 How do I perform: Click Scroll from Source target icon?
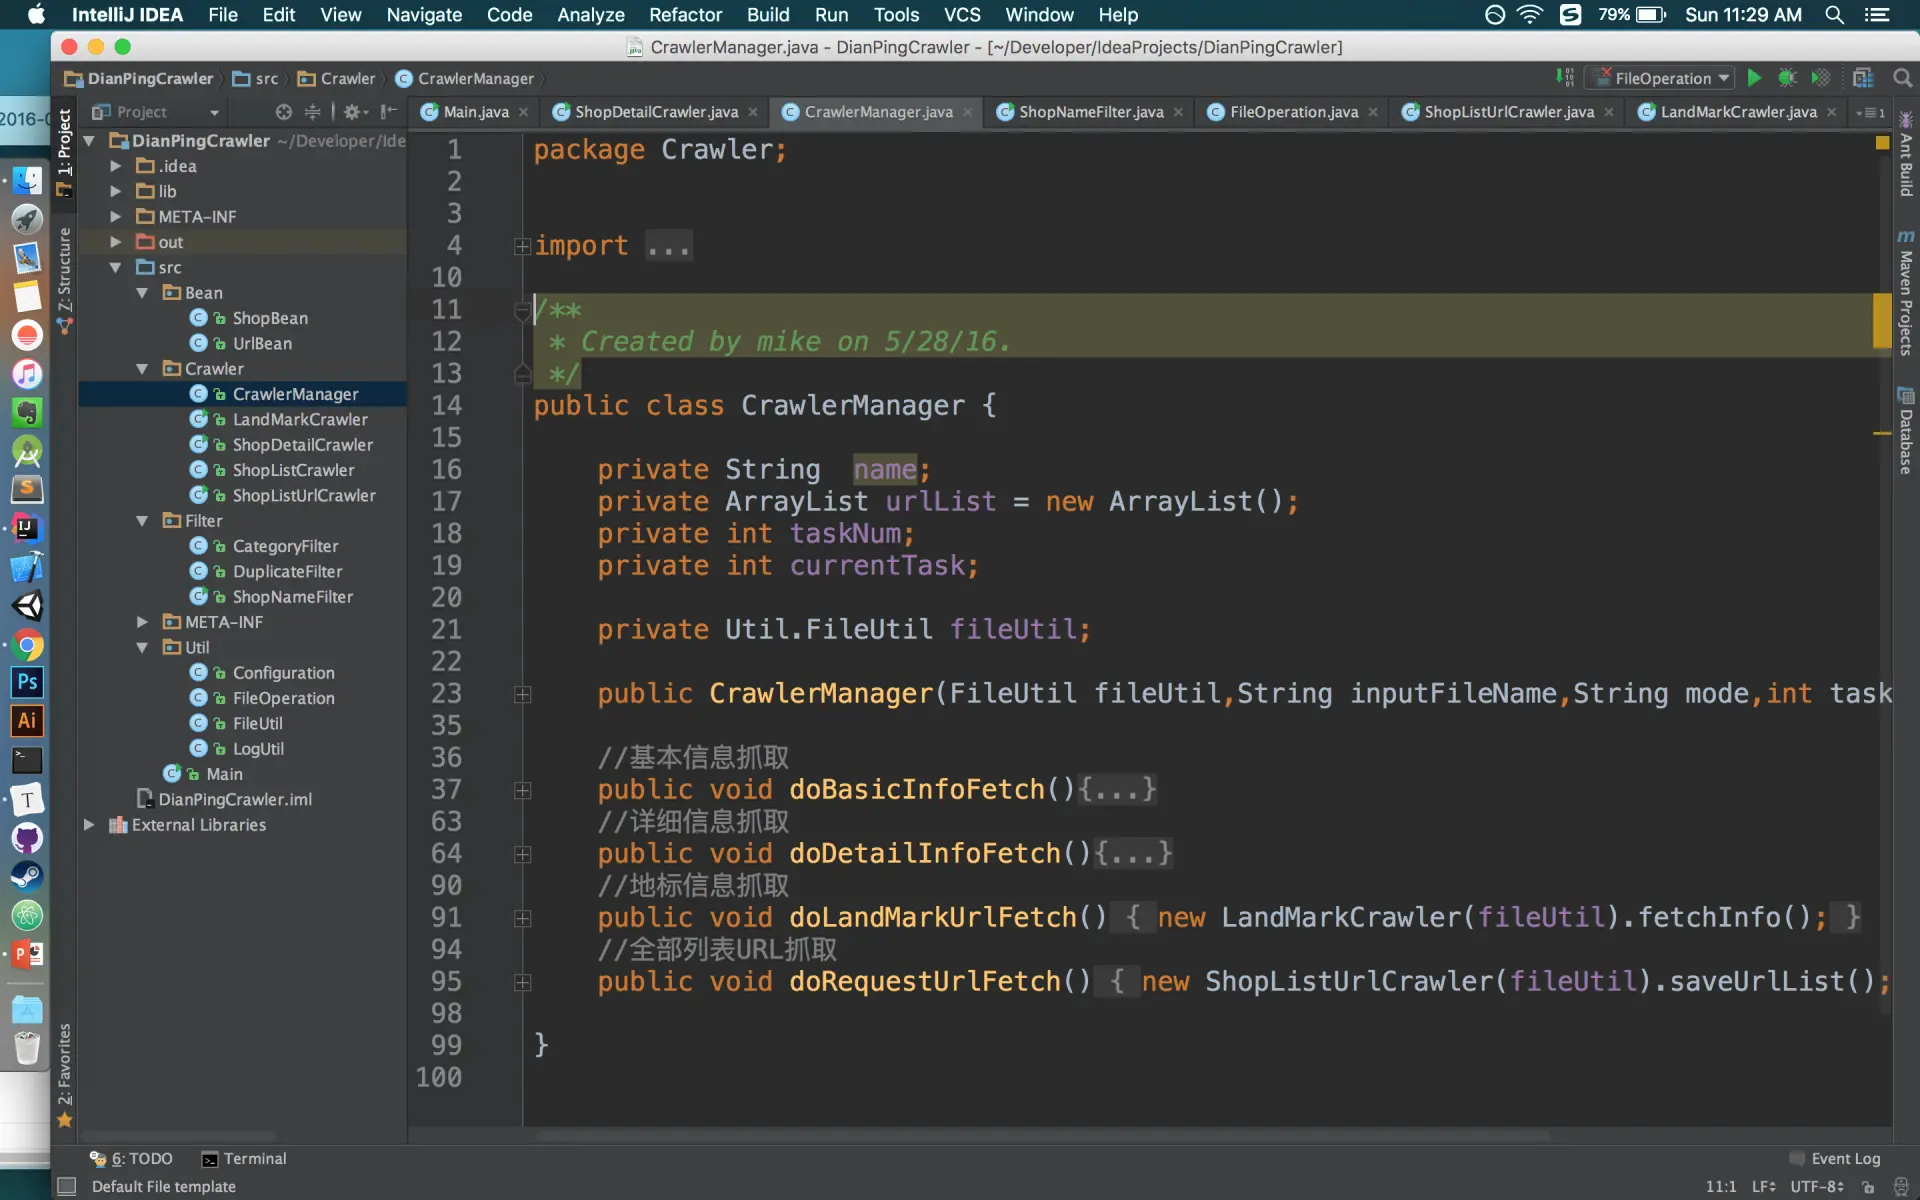(284, 112)
